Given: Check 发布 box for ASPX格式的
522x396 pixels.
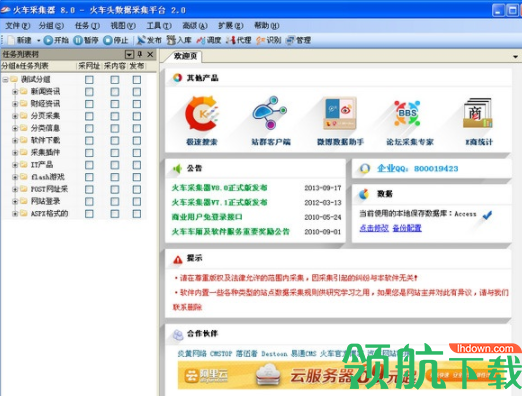Looking at the screenshot, I should [137, 214].
